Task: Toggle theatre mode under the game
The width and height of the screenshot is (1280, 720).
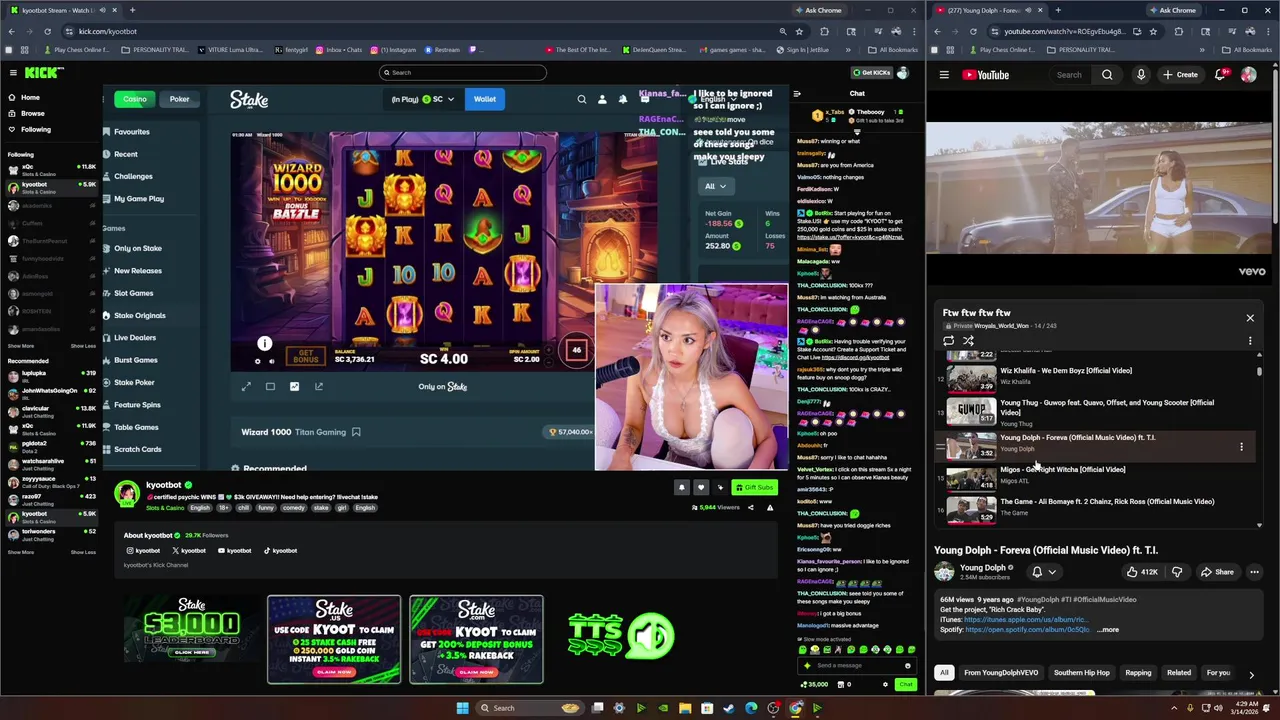Action: pos(270,387)
